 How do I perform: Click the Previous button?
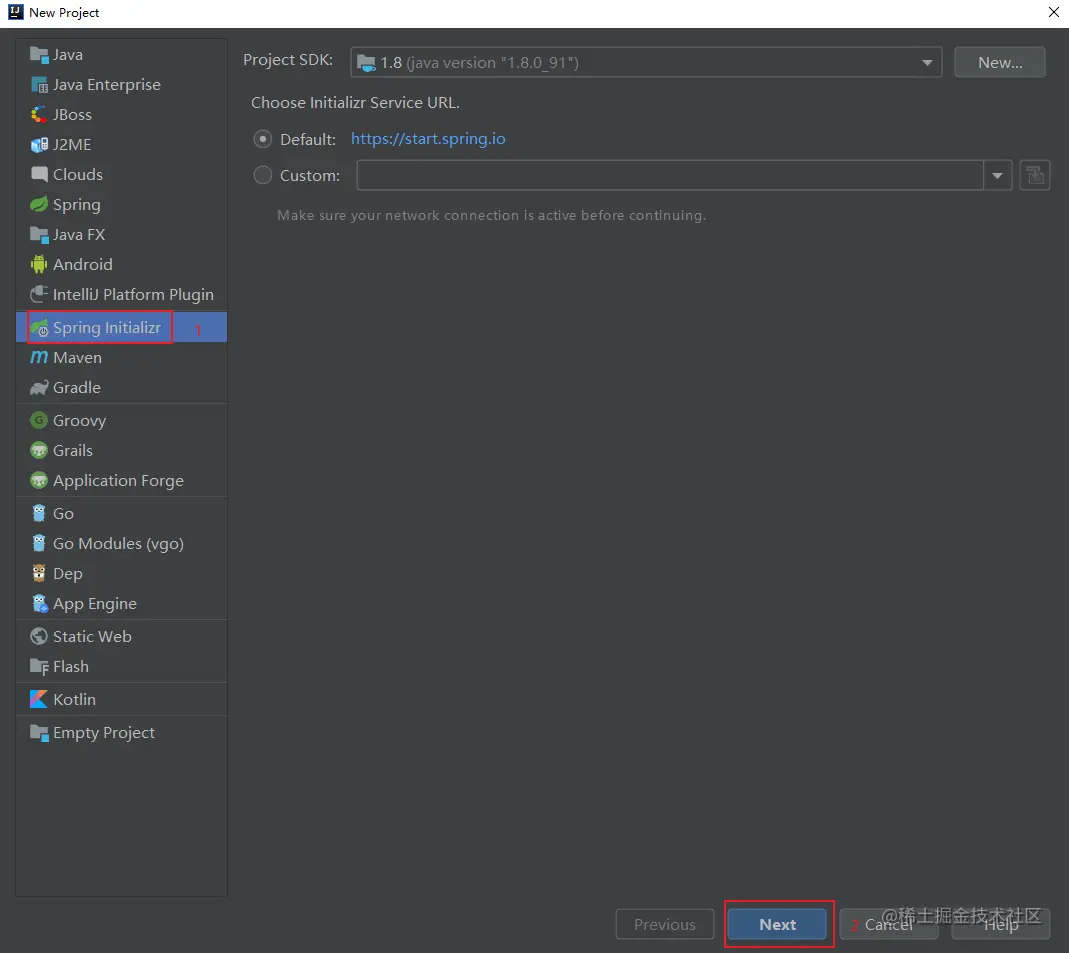(x=665, y=924)
